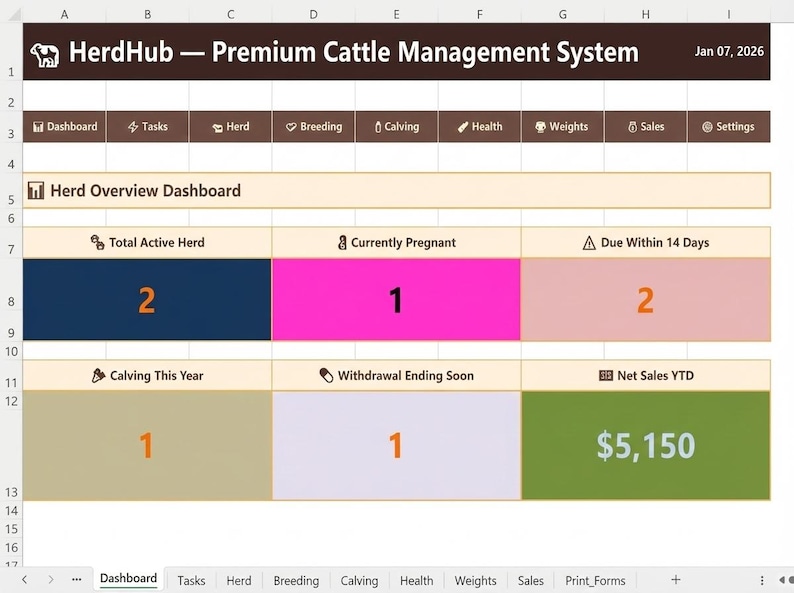This screenshot has height=593, width=794.
Task: Select the tan Calving This Year value cell
Action: (x=147, y=446)
